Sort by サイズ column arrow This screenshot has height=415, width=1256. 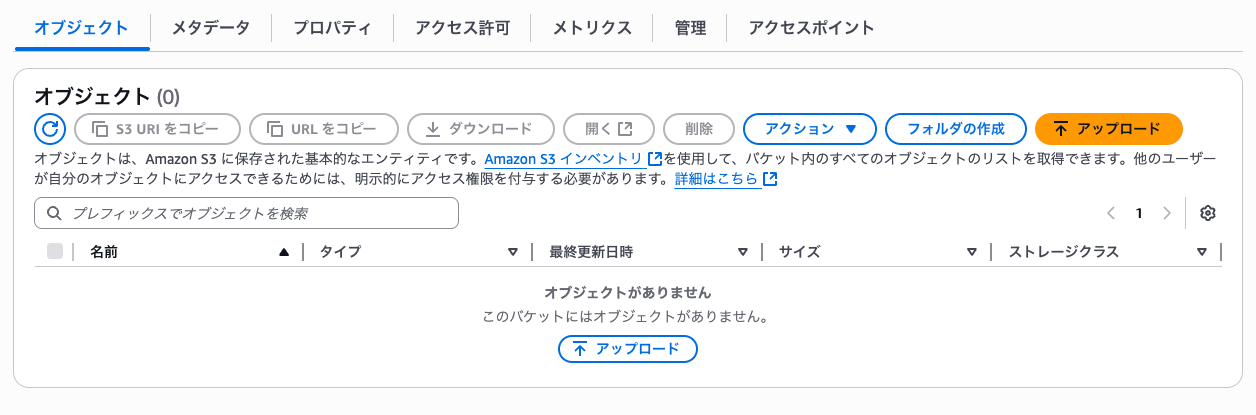[972, 252]
